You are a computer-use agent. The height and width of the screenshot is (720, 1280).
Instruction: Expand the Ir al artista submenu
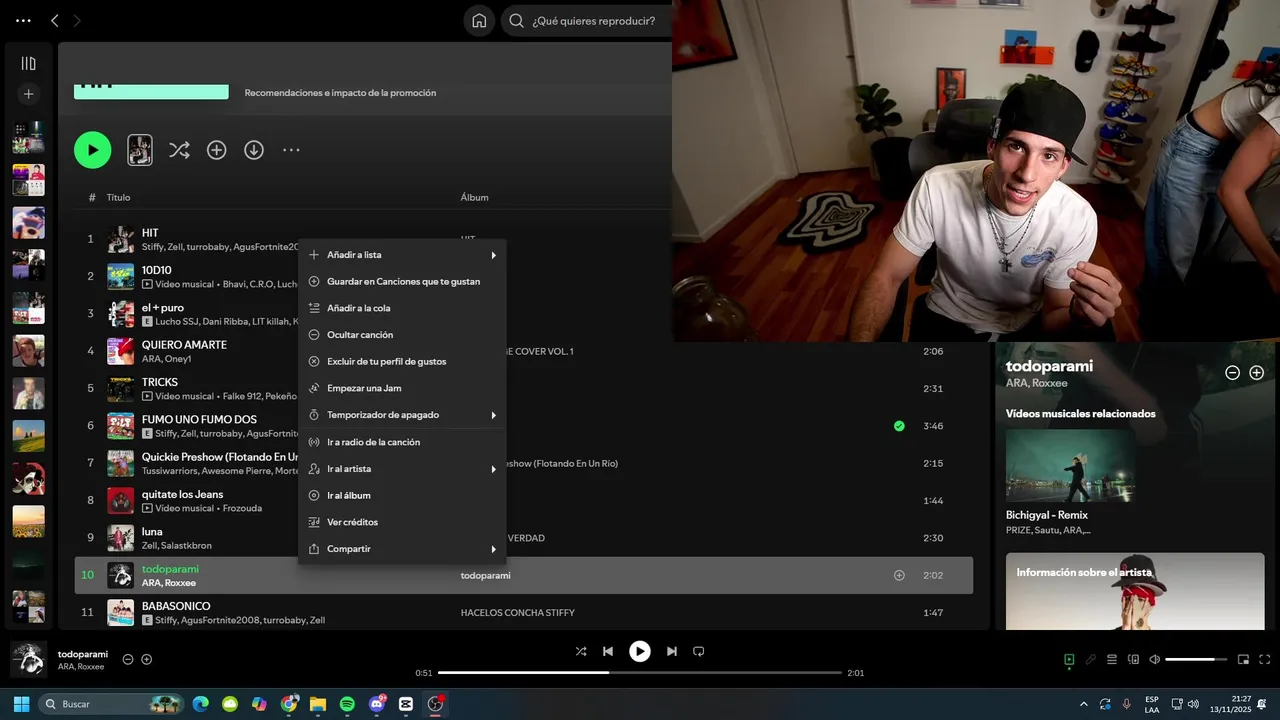[x=402, y=469]
